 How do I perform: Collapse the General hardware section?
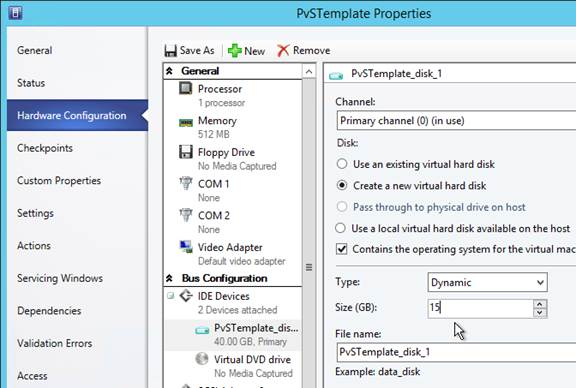169,71
